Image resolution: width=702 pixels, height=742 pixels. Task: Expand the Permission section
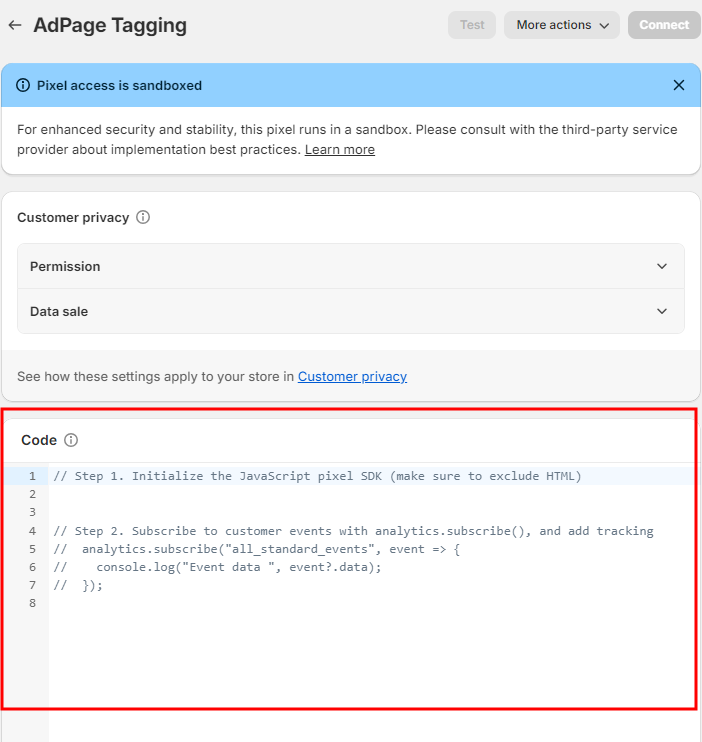(350, 267)
